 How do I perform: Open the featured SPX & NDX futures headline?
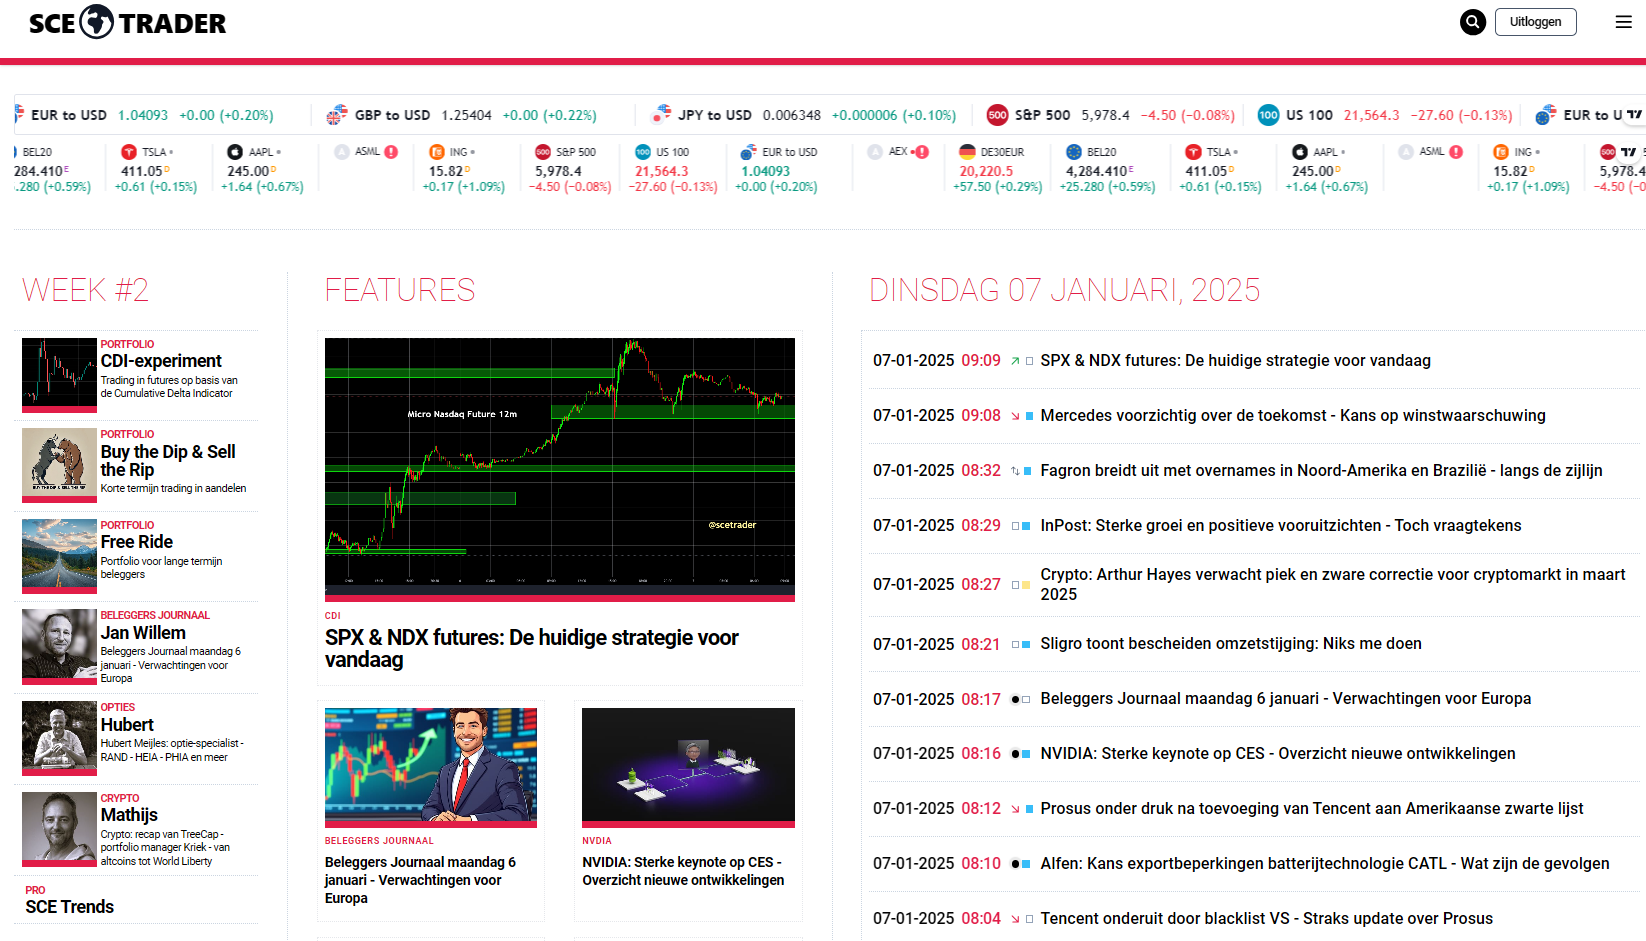point(532,649)
